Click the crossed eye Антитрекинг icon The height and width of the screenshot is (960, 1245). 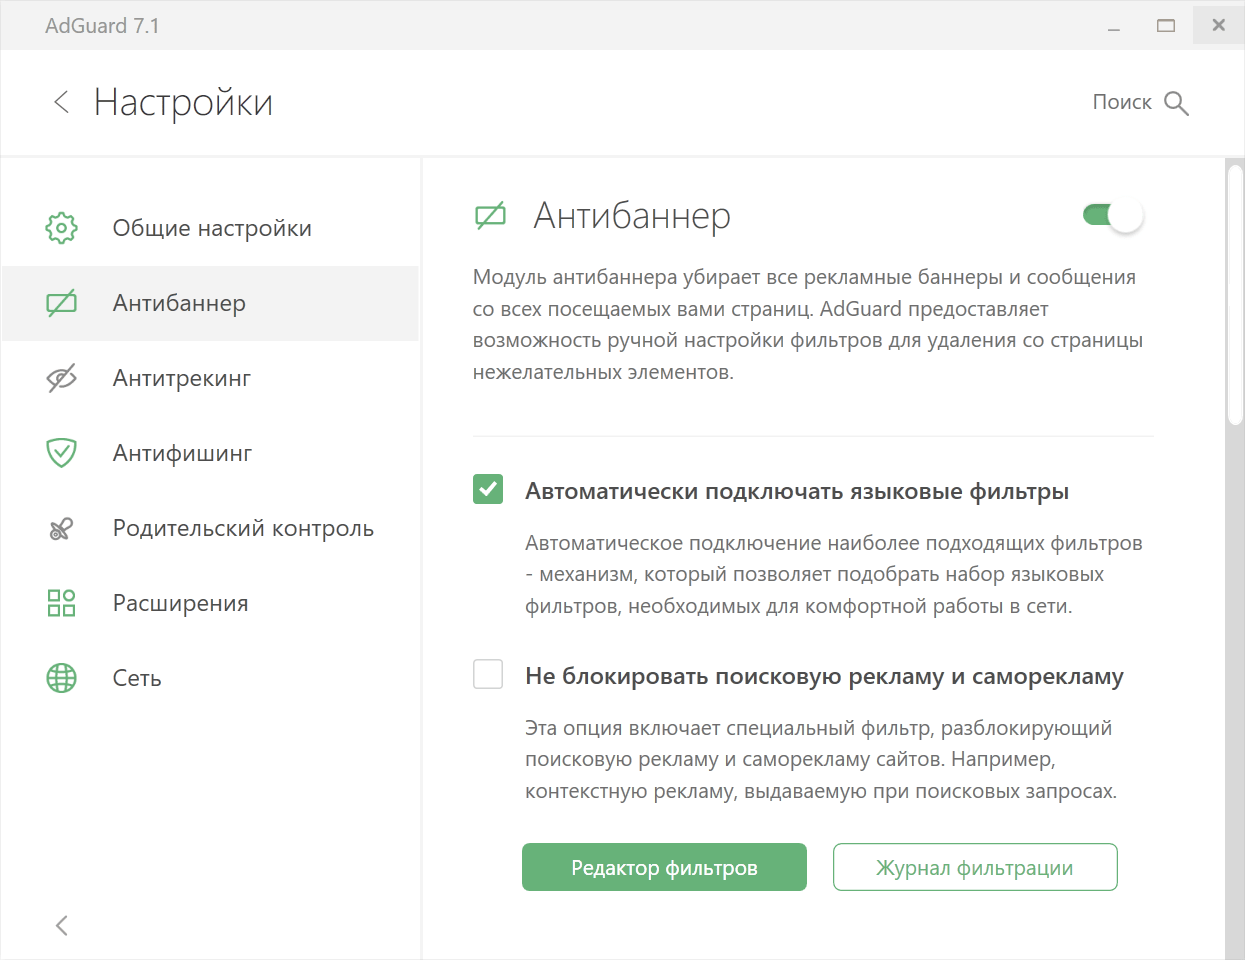coord(61,378)
